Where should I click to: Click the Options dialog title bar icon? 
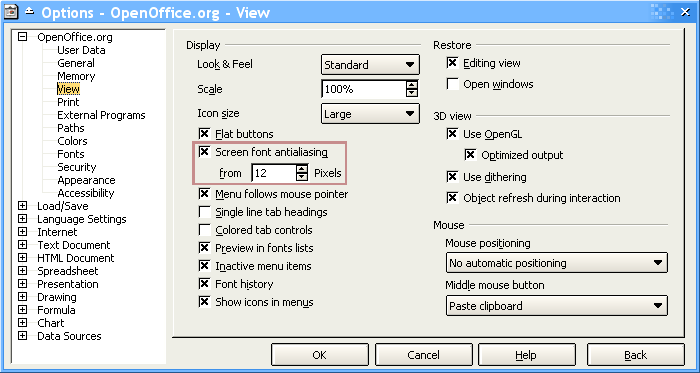pos(11,12)
